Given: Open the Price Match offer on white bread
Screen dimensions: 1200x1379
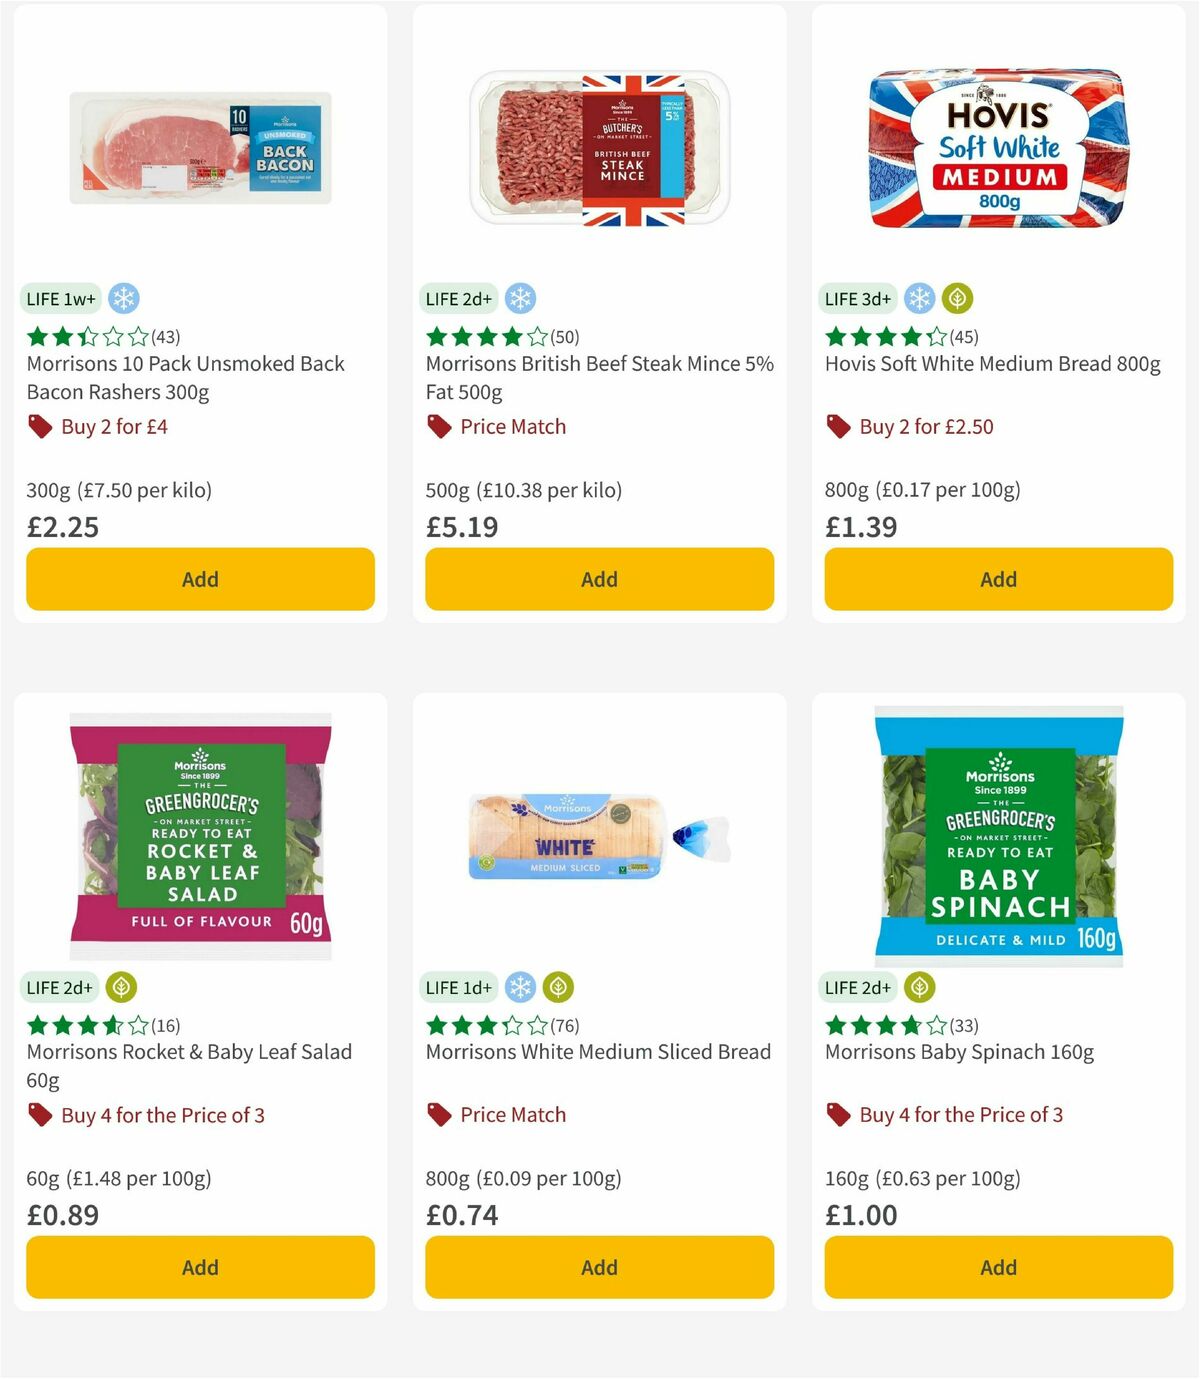Looking at the screenshot, I should (511, 1114).
